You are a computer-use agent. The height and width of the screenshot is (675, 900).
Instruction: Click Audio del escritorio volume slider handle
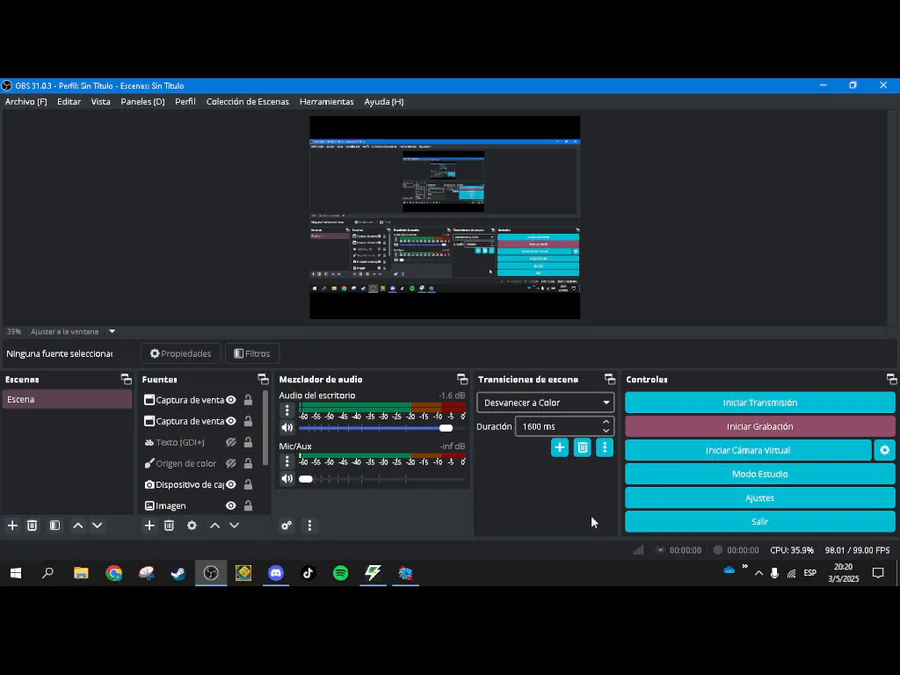click(446, 428)
